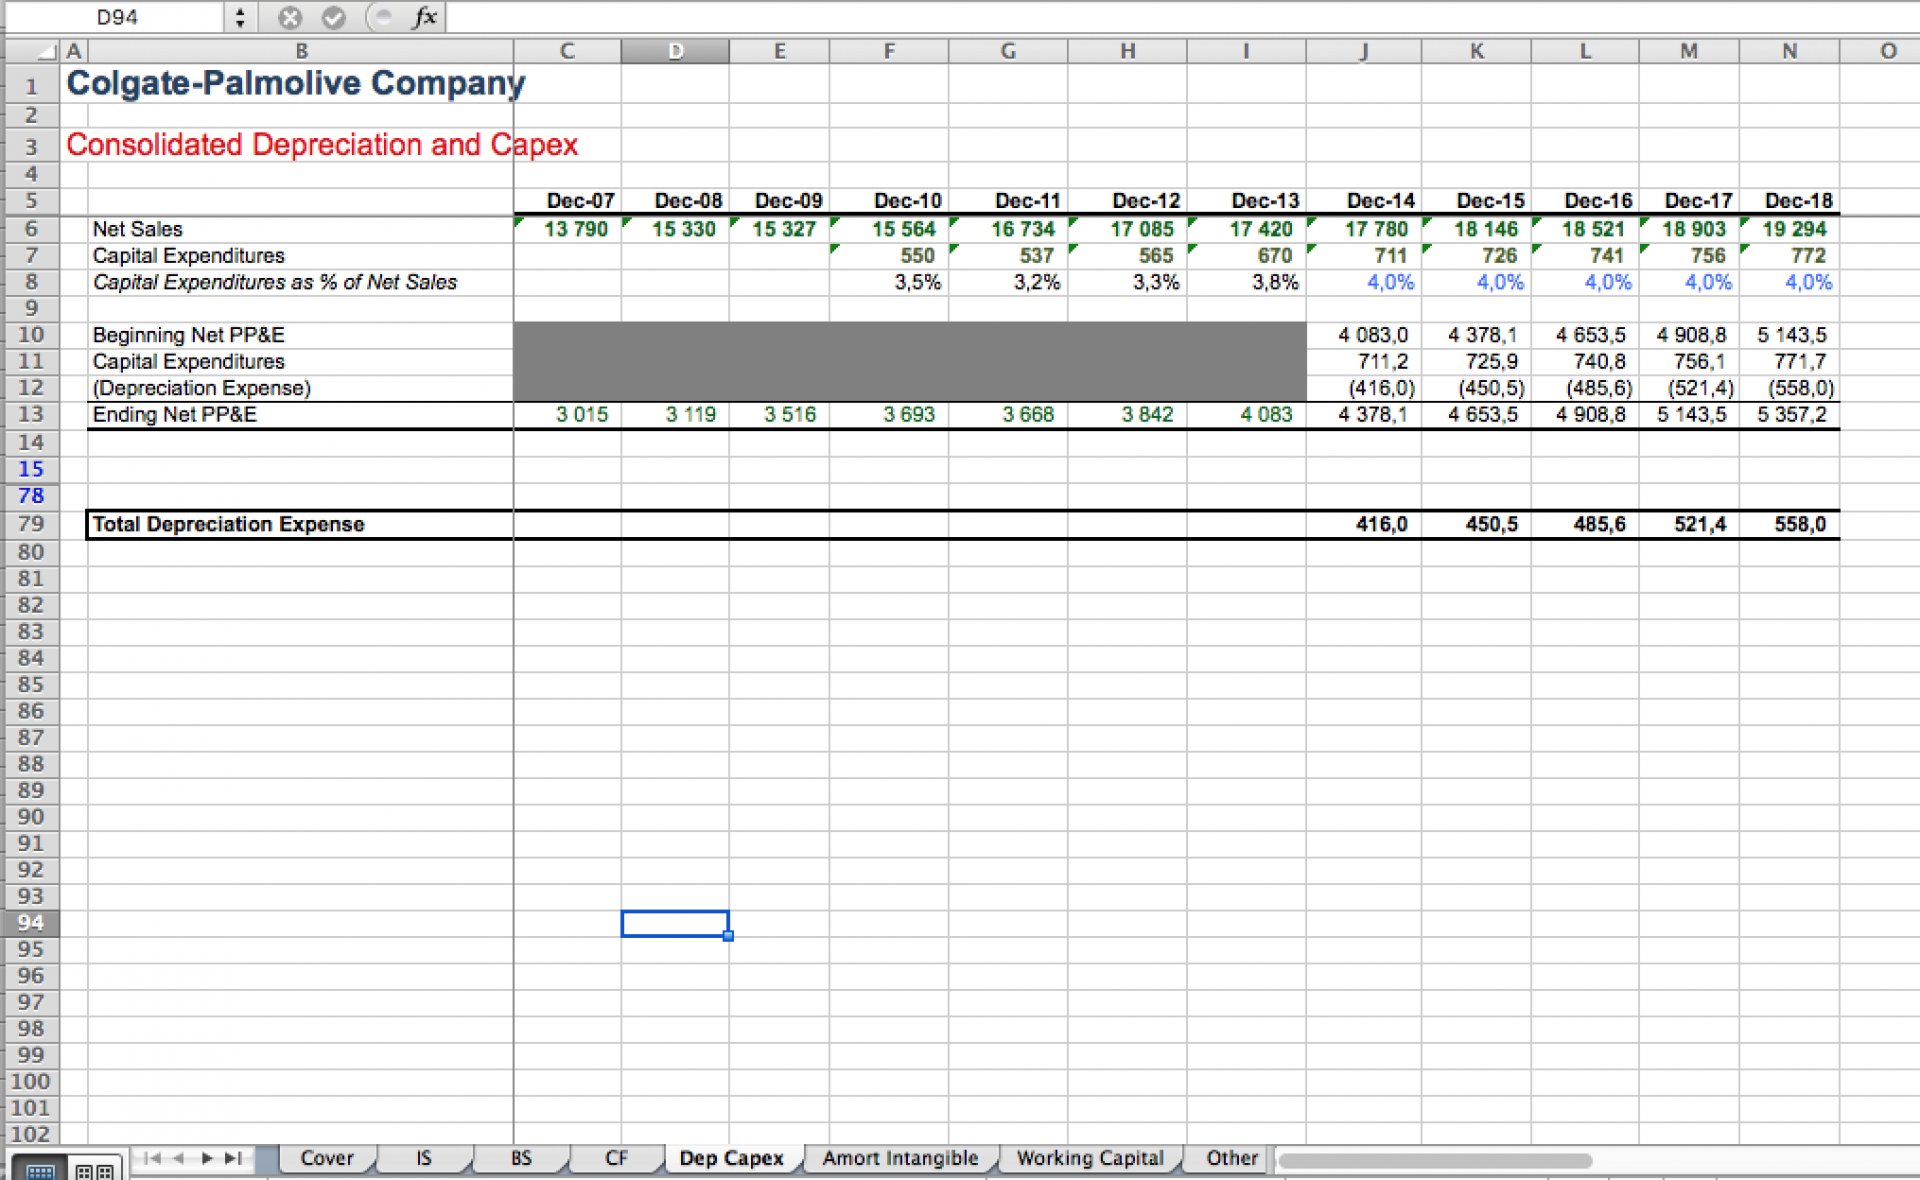The width and height of the screenshot is (1920, 1180).
Task: Click the (Depreciation Expense) label
Action: point(202,388)
